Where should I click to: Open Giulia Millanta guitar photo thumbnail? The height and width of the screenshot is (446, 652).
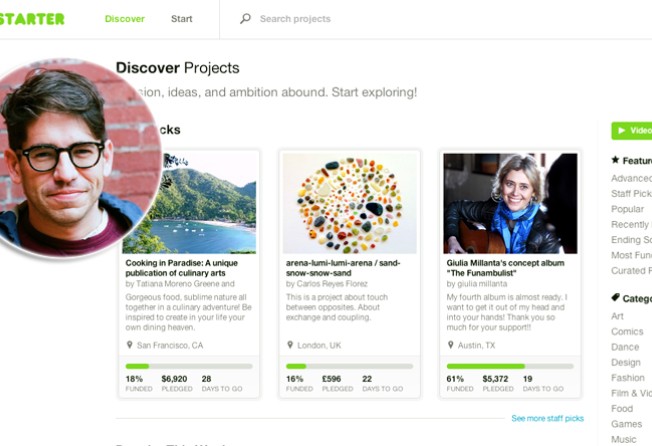(510, 203)
